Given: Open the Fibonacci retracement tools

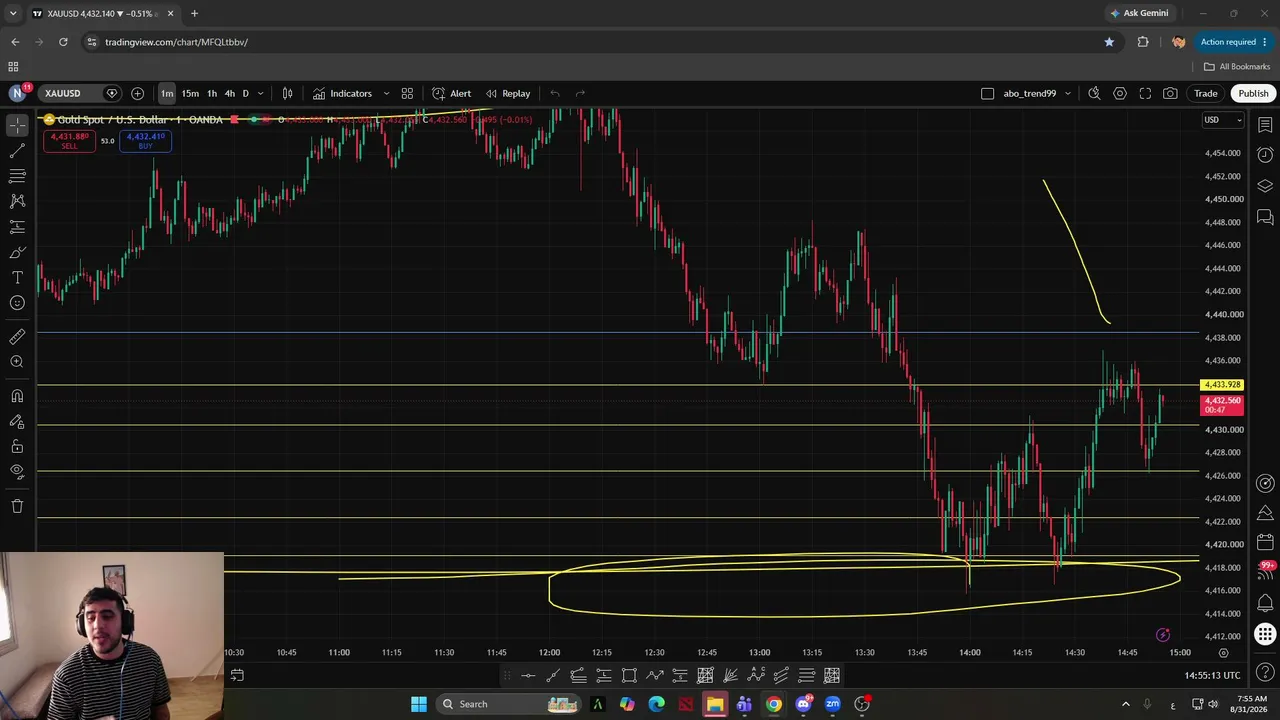Looking at the screenshot, I should (x=17, y=176).
